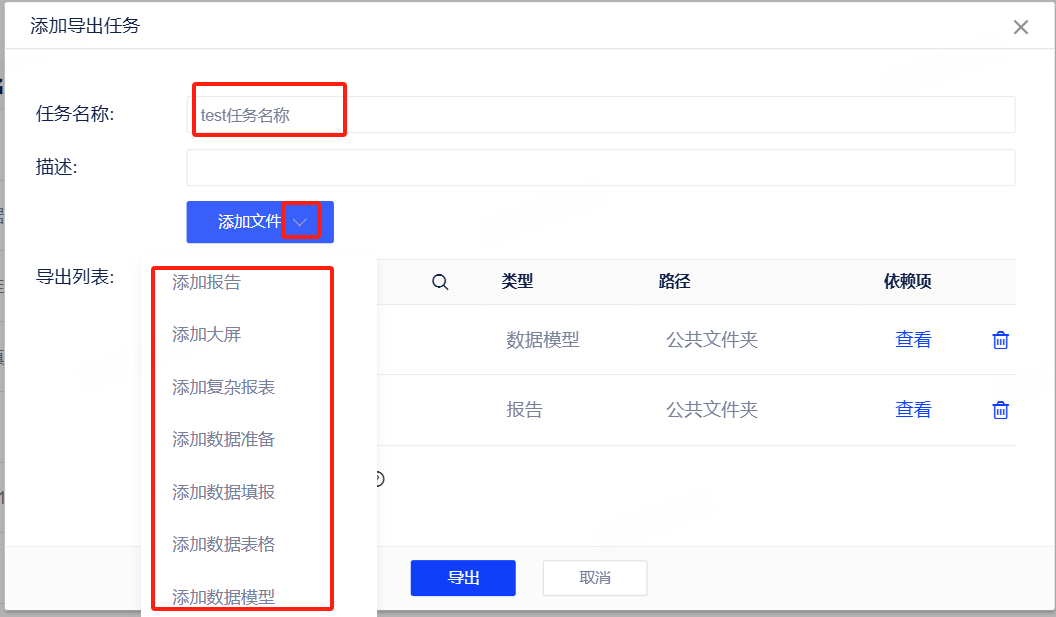This screenshot has width=1056, height=617.
Task: Pick 添加复杂报表 in the menu
Action: point(224,387)
